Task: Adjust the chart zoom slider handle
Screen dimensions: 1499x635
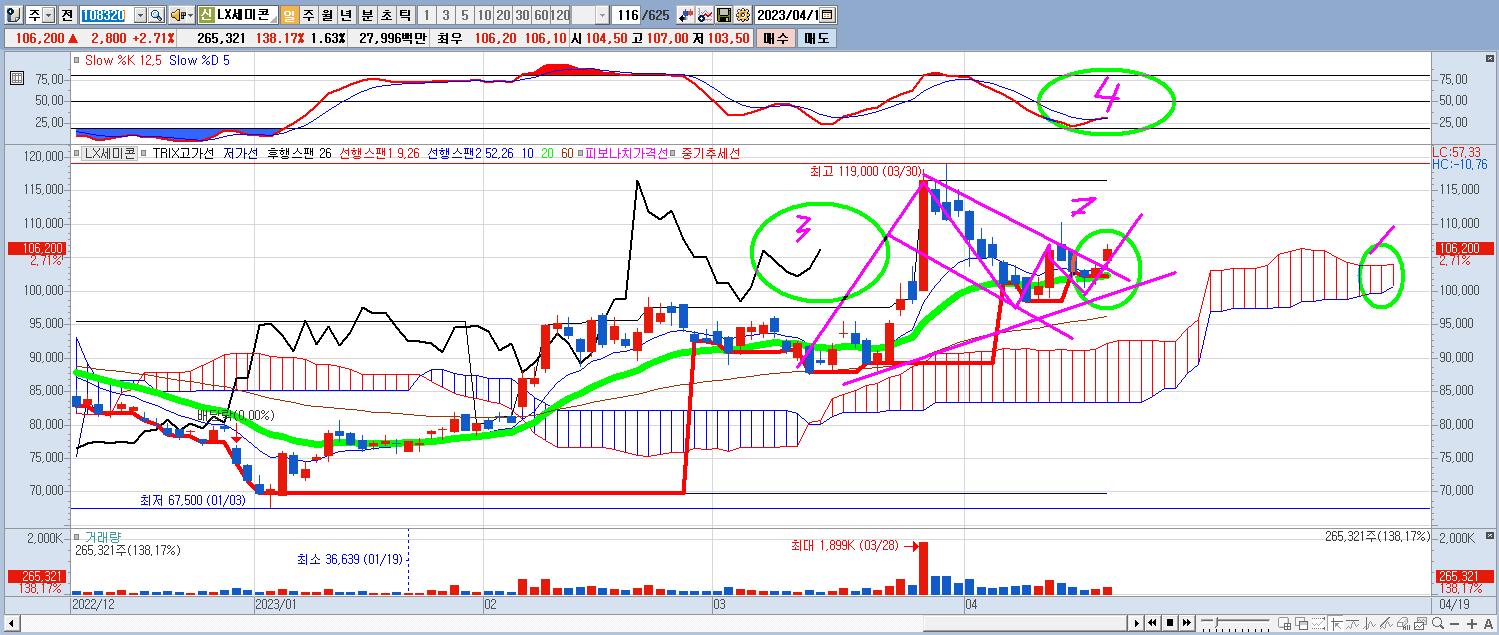Action: coord(1216,623)
